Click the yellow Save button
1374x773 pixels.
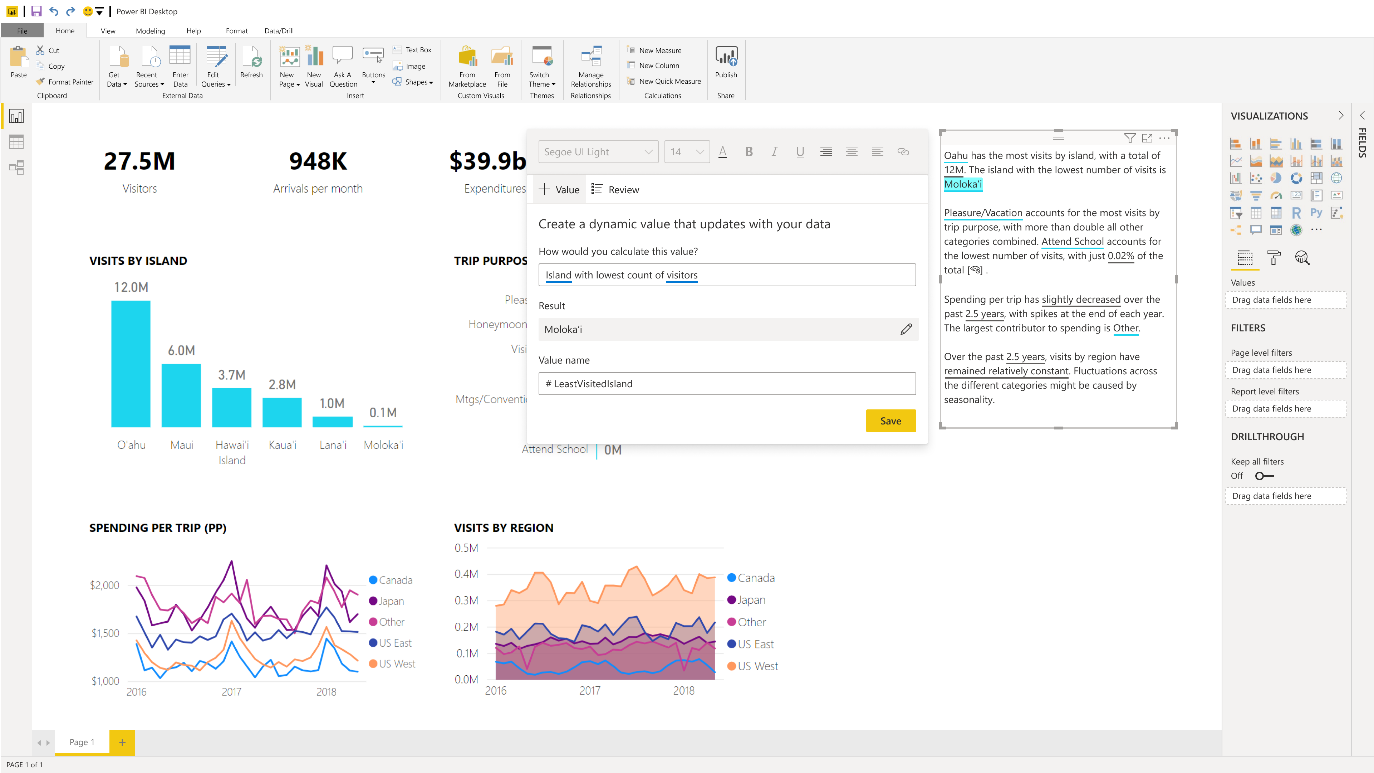click(x=890, y=421)
